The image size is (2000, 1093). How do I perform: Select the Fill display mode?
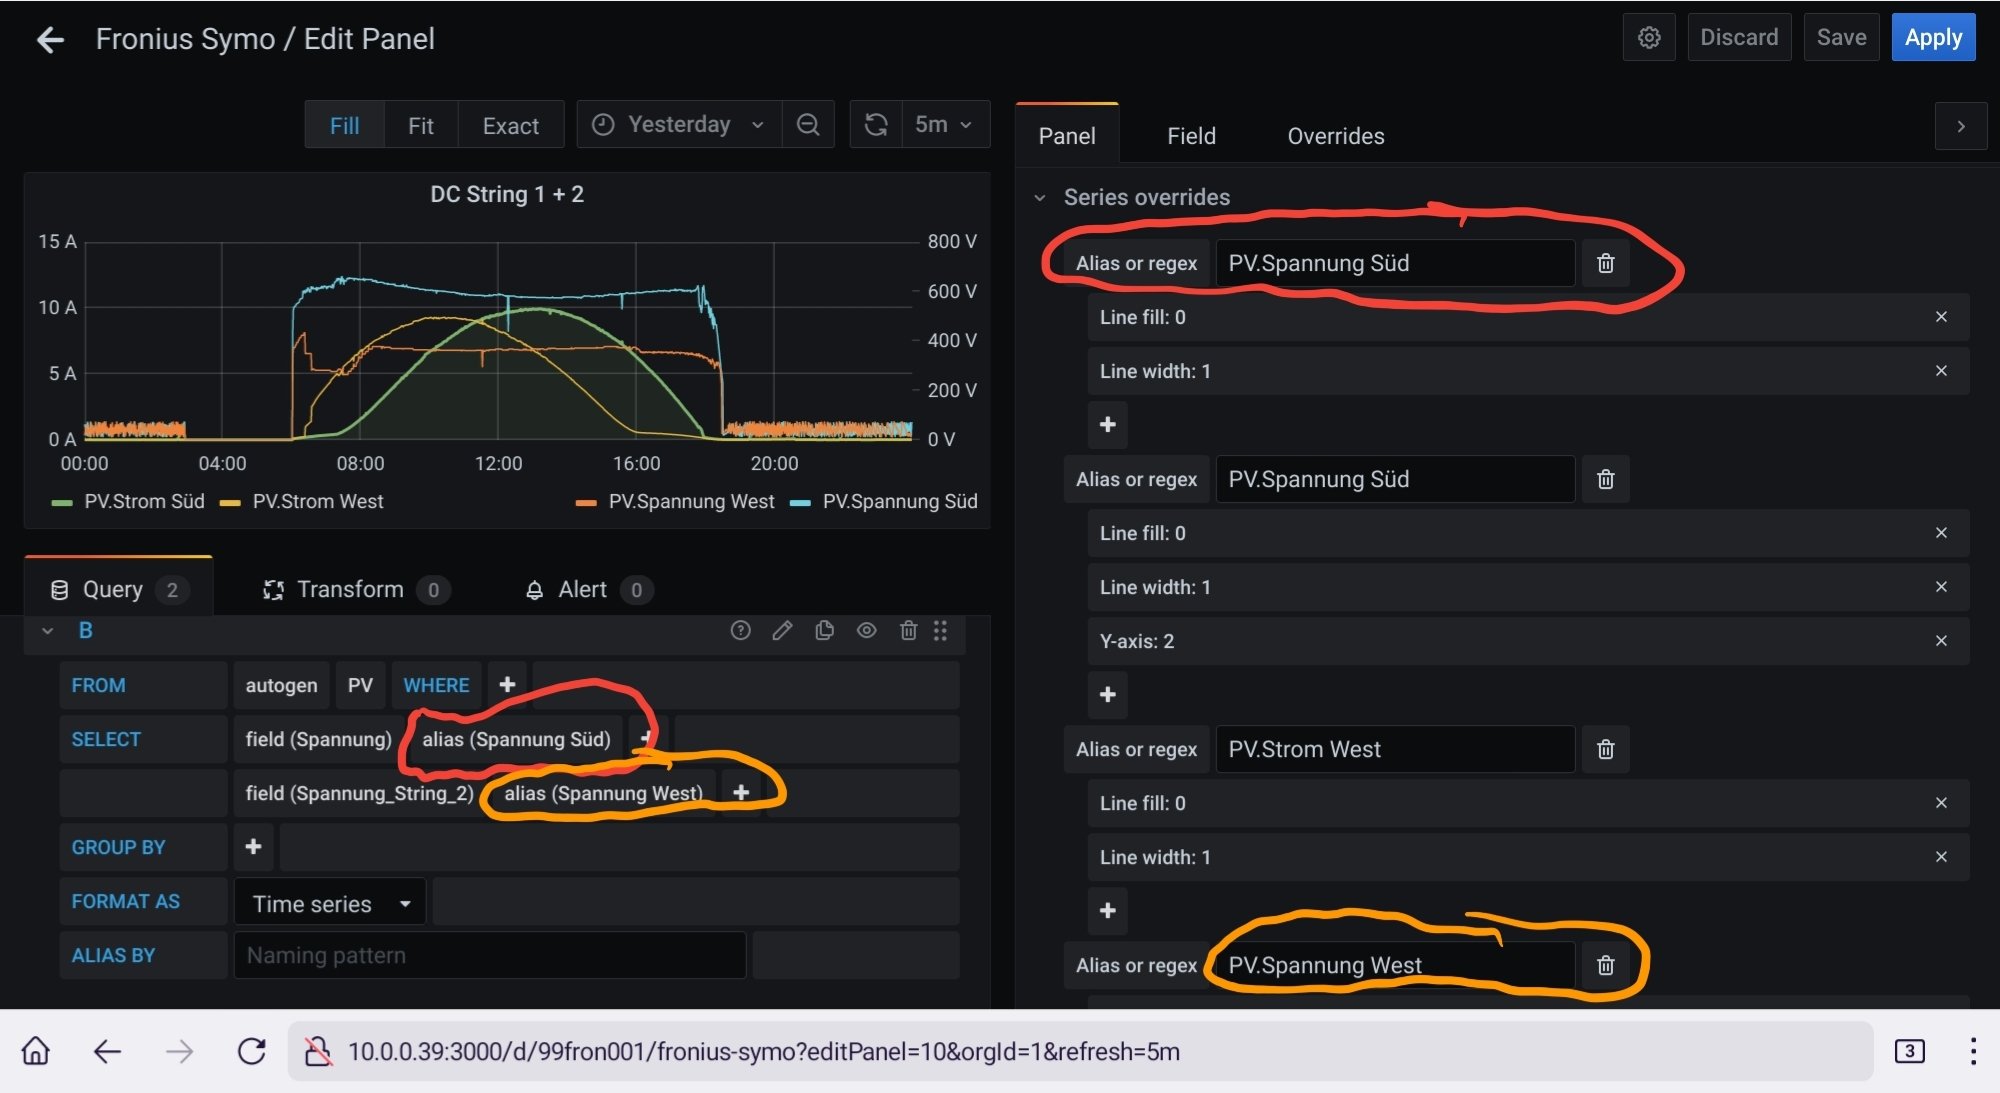tap(344, 126)
